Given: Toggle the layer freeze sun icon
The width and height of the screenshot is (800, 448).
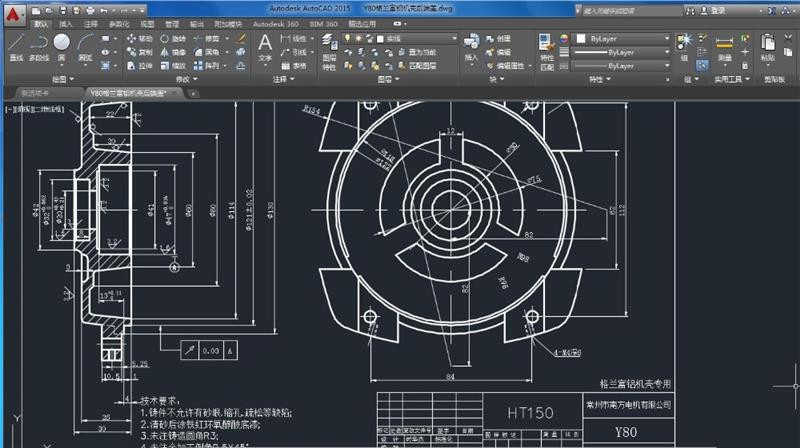Looking at the screenshot, I should [x=358, y=37].
